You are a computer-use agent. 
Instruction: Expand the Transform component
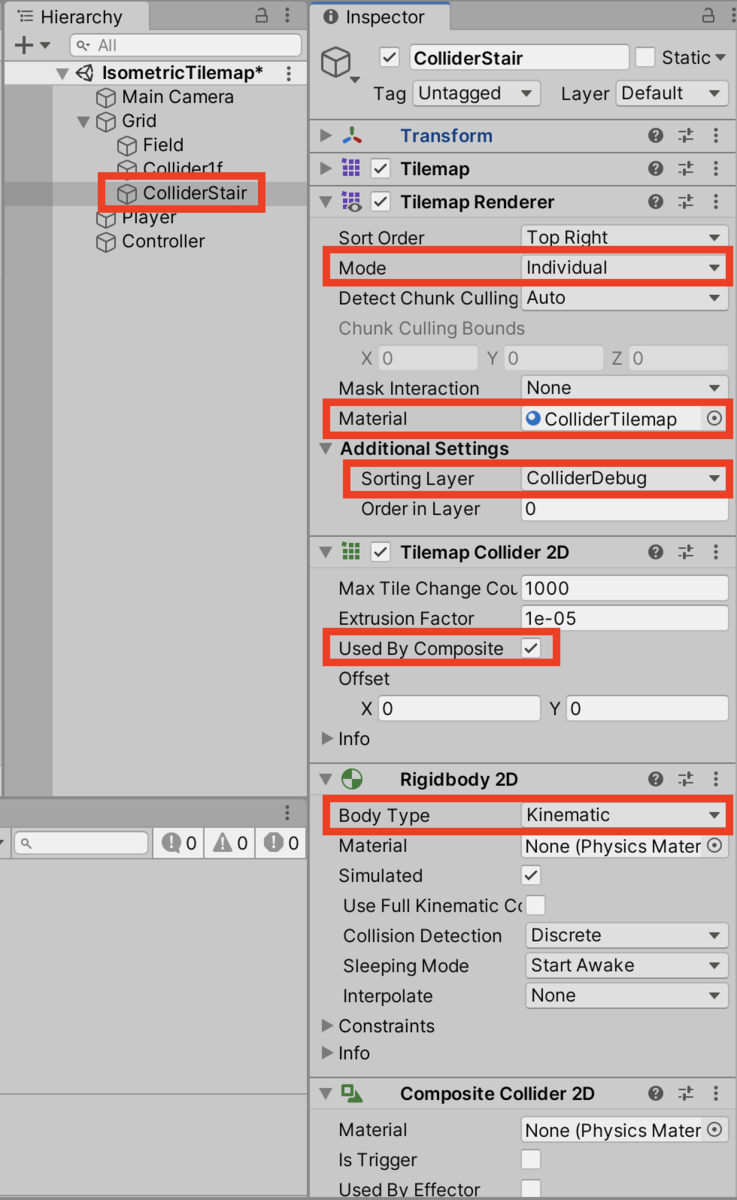click(x=326, y=136)
